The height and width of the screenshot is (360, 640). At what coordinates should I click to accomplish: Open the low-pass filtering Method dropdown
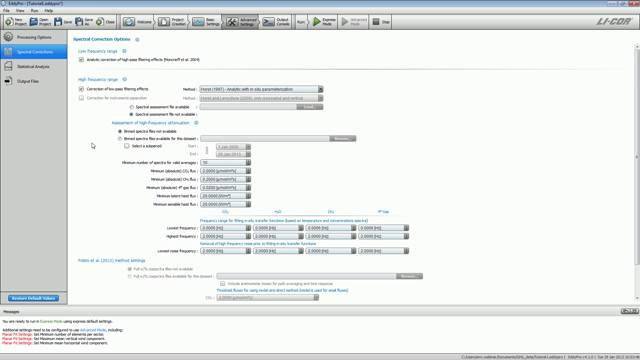(x=261, y=89)
